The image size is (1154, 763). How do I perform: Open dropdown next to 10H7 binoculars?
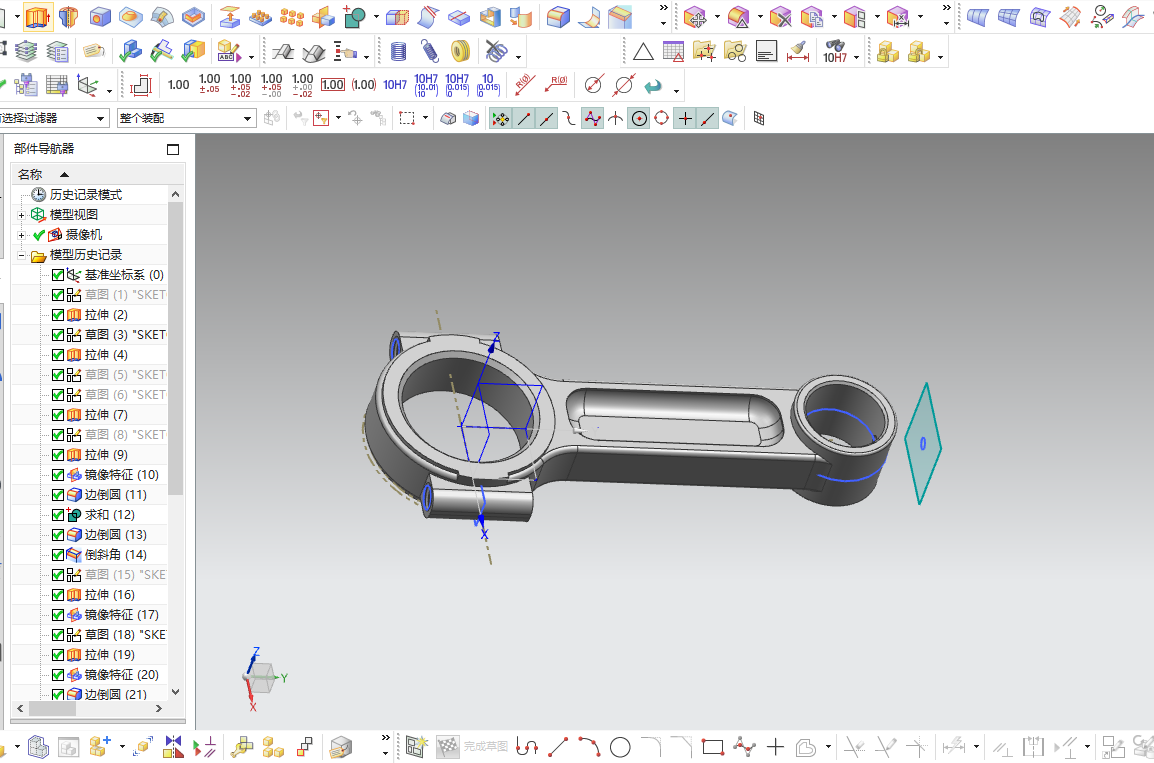[x=856, y=57]
